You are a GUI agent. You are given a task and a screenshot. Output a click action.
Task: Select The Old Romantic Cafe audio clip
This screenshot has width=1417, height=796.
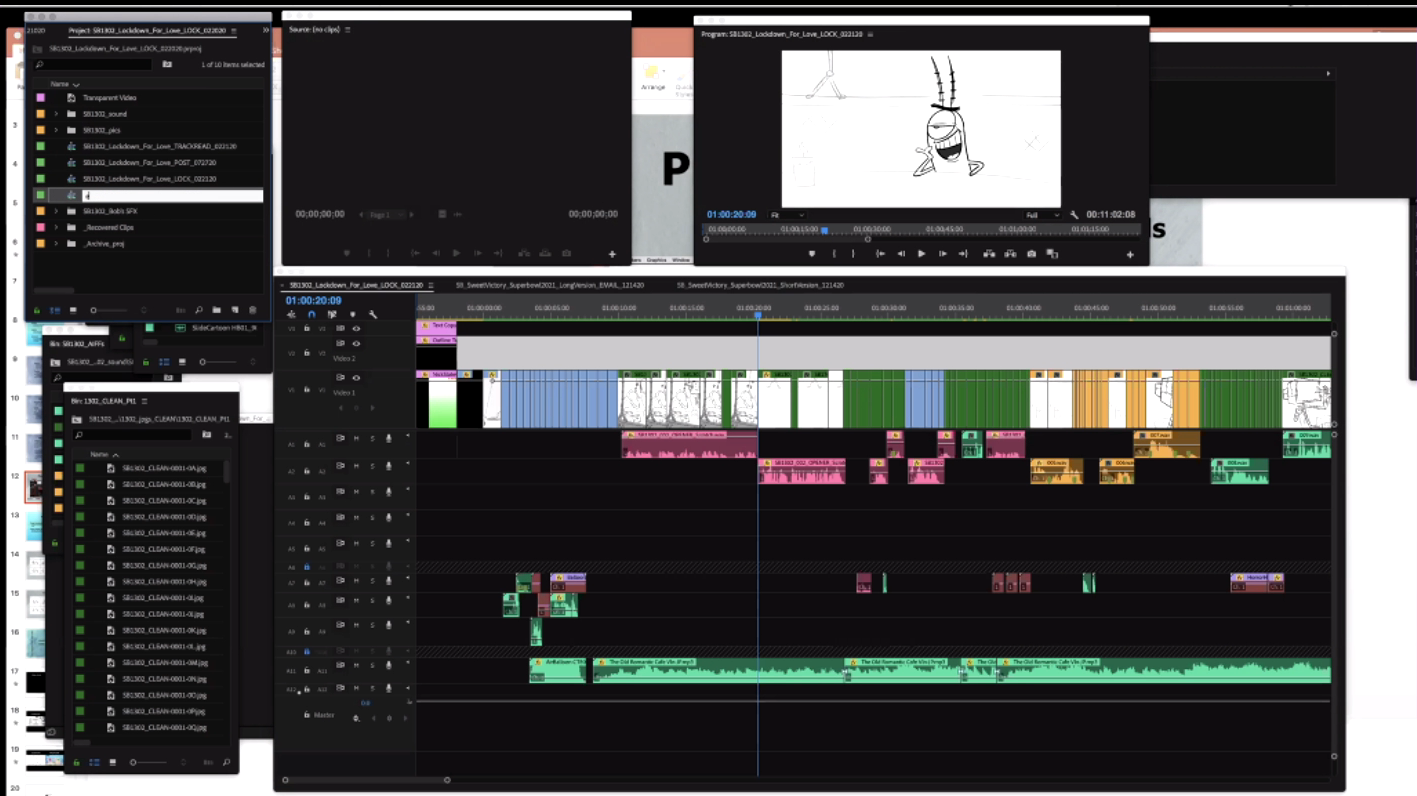717,669
